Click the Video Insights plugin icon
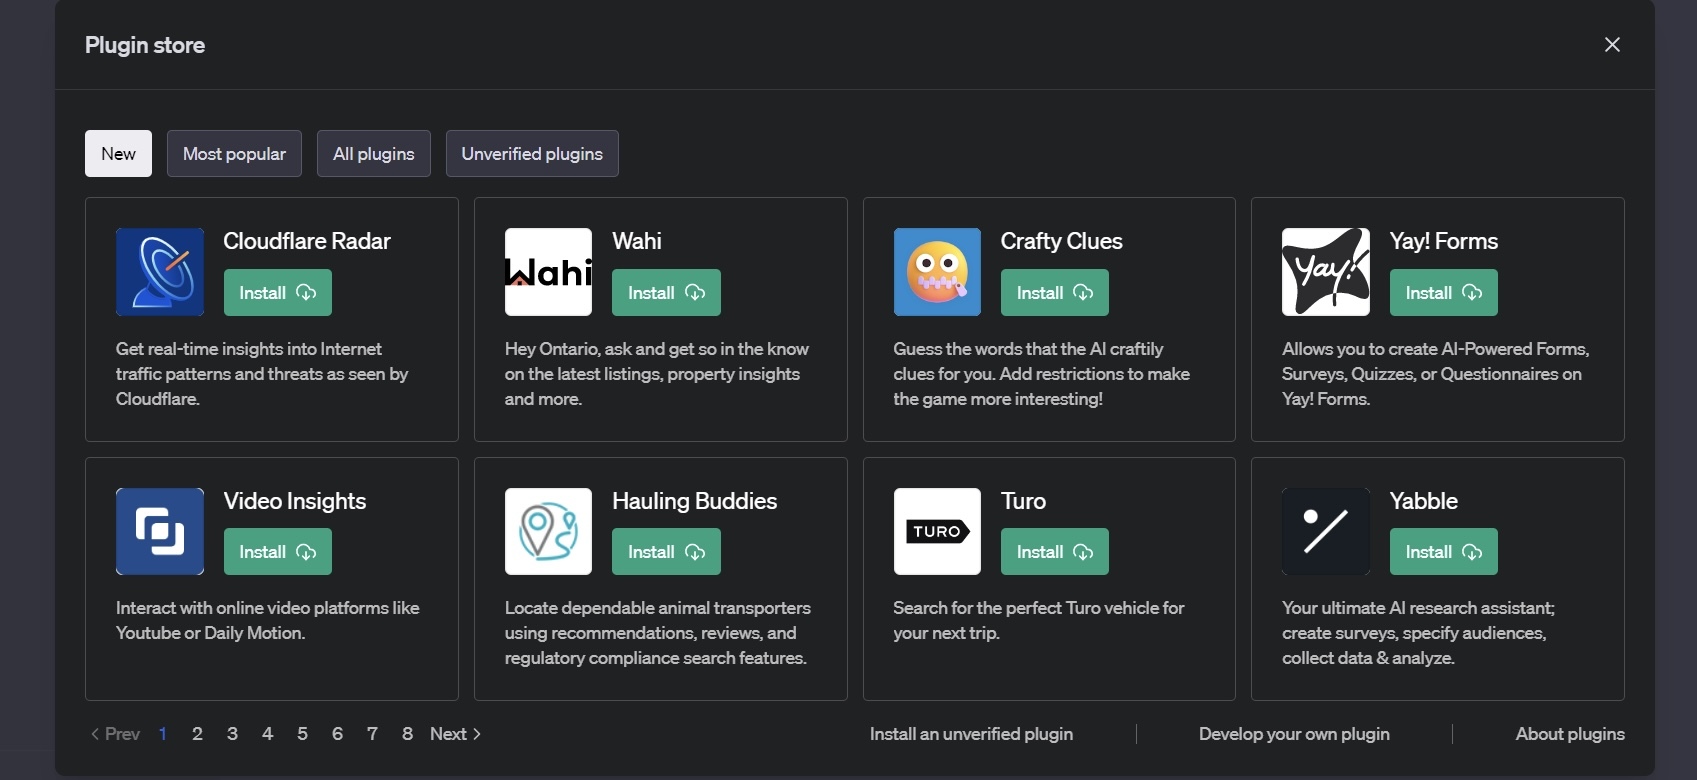 pyautogui.click(x=160, y=531)
